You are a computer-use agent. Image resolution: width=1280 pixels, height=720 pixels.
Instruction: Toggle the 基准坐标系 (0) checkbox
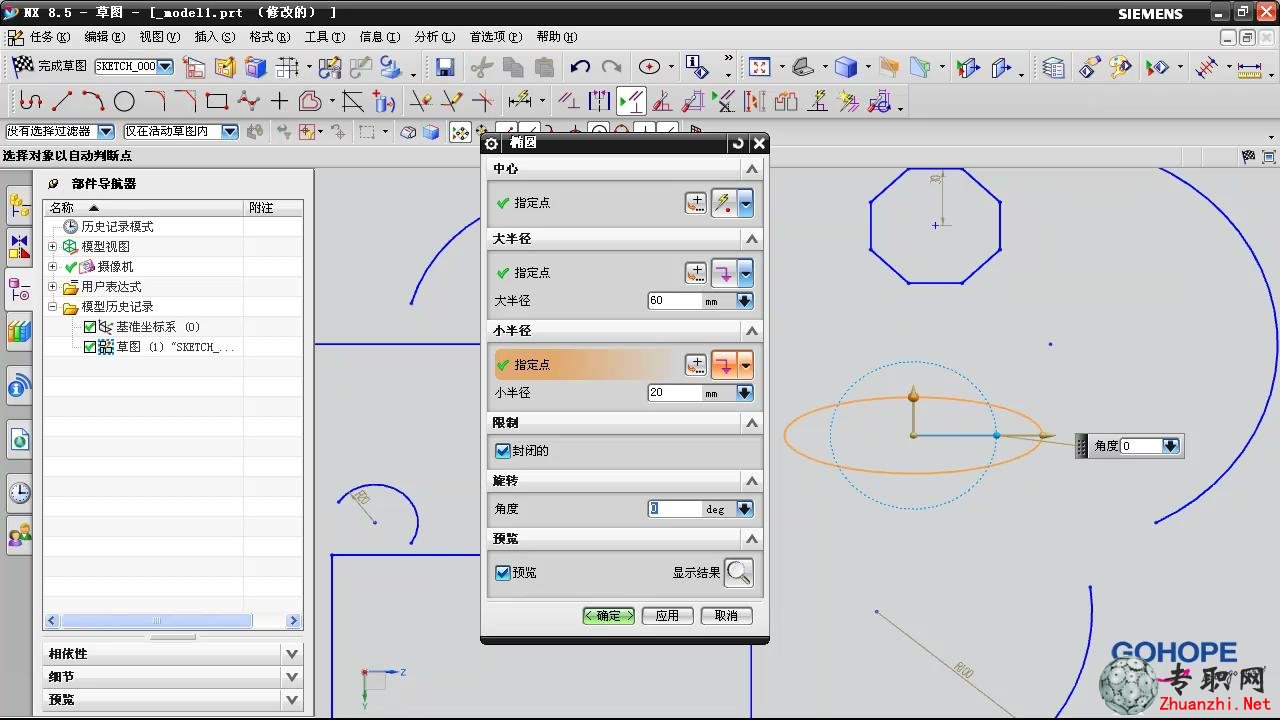[x=90, y=327]
